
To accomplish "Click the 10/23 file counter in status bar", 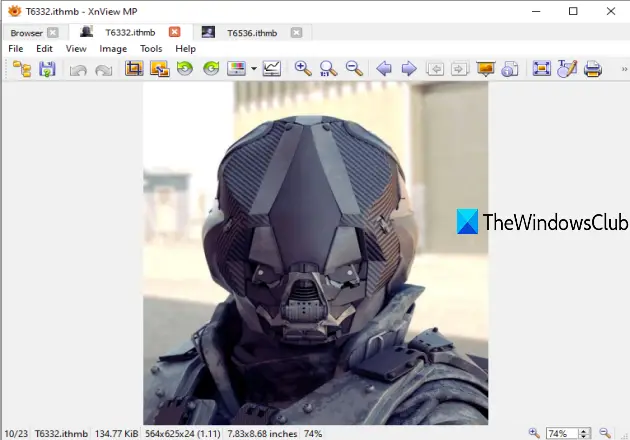I will [16, 434].
